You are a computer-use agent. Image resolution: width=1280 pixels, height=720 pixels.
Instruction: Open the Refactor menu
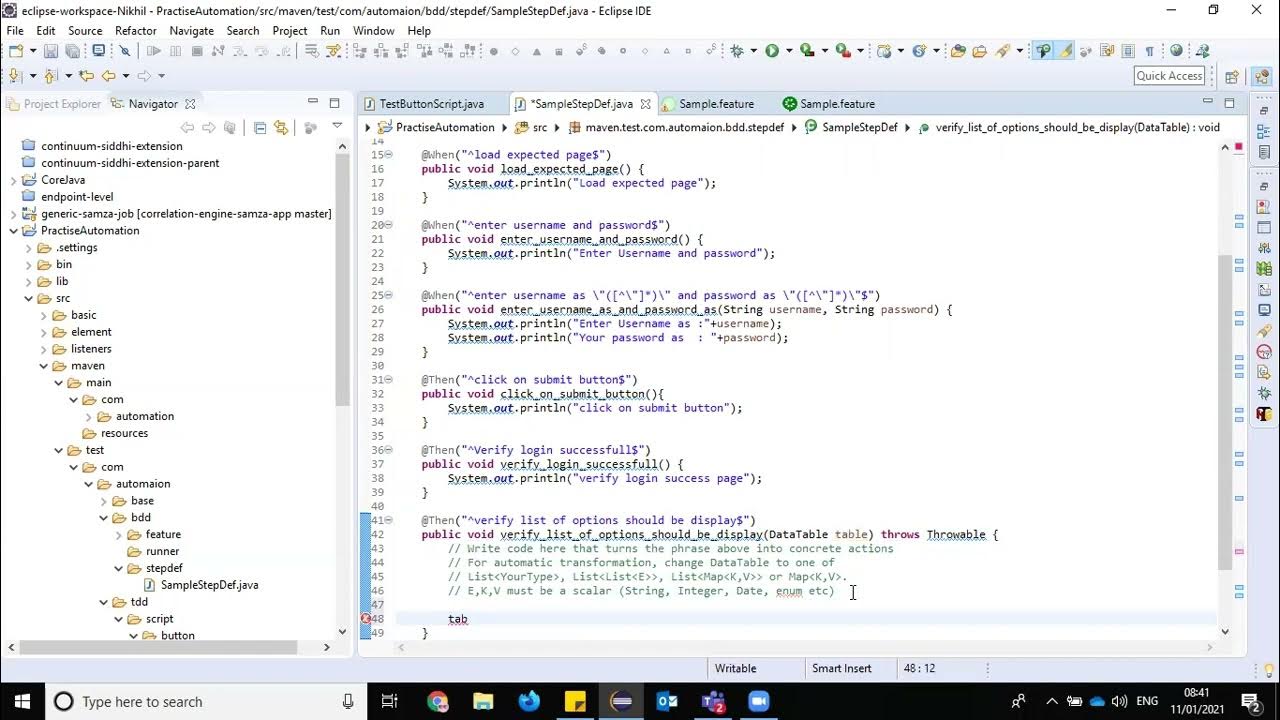click(x=135, y=31)
